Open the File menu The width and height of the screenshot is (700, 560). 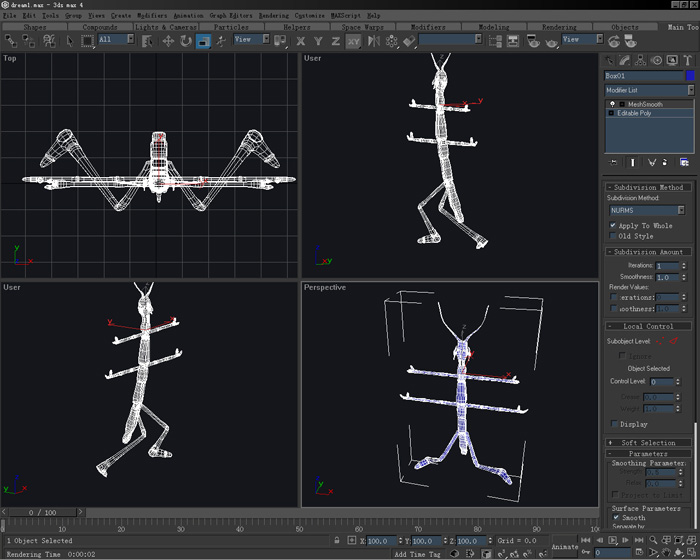[9, 16]
